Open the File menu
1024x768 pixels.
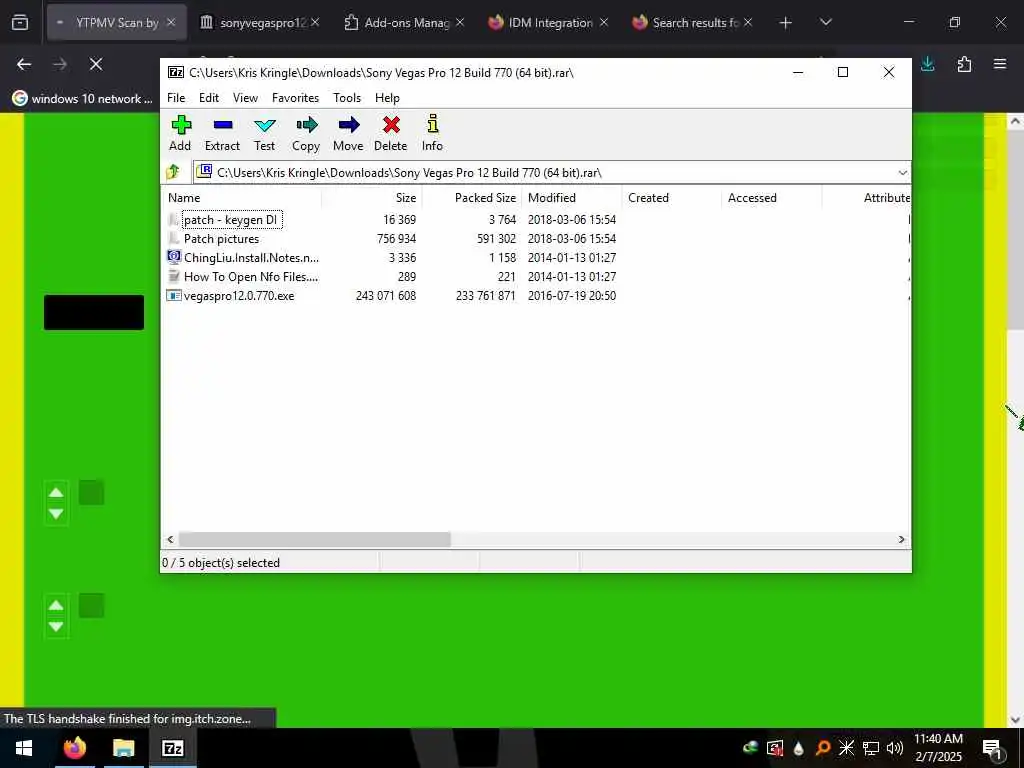pyautogui.click(x=176, y=98)
